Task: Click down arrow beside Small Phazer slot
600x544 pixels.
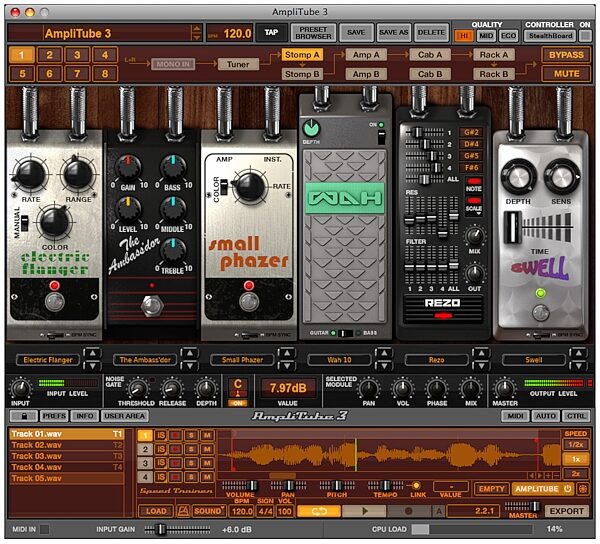Action: [x=287, y=365]
